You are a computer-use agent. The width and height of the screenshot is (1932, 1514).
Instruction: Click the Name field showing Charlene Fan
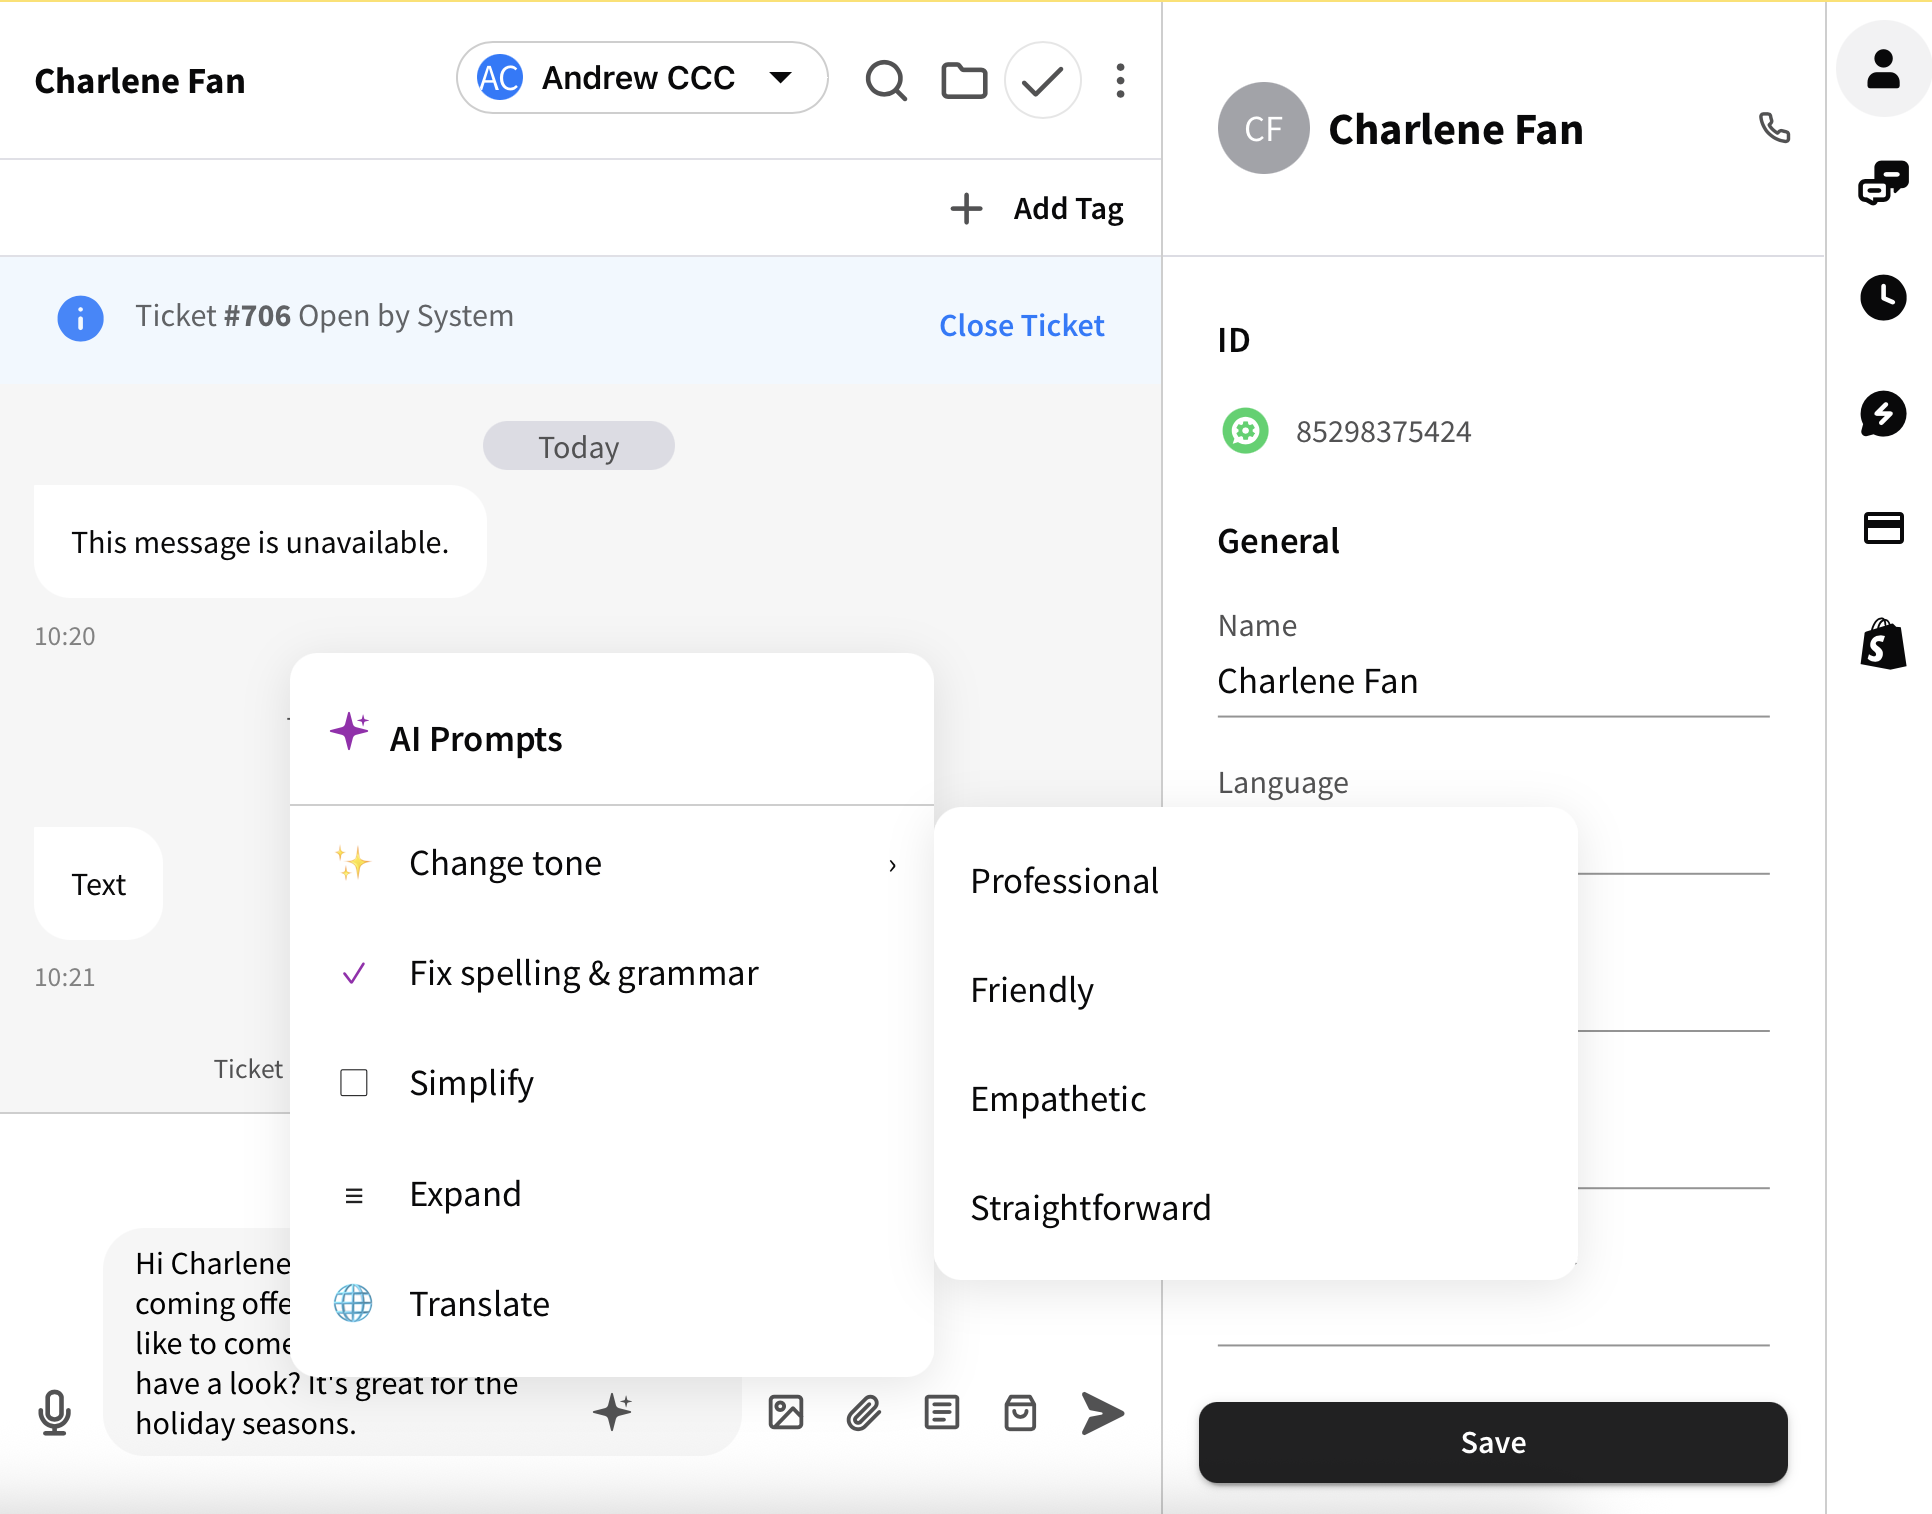[x=1490, y=681]
